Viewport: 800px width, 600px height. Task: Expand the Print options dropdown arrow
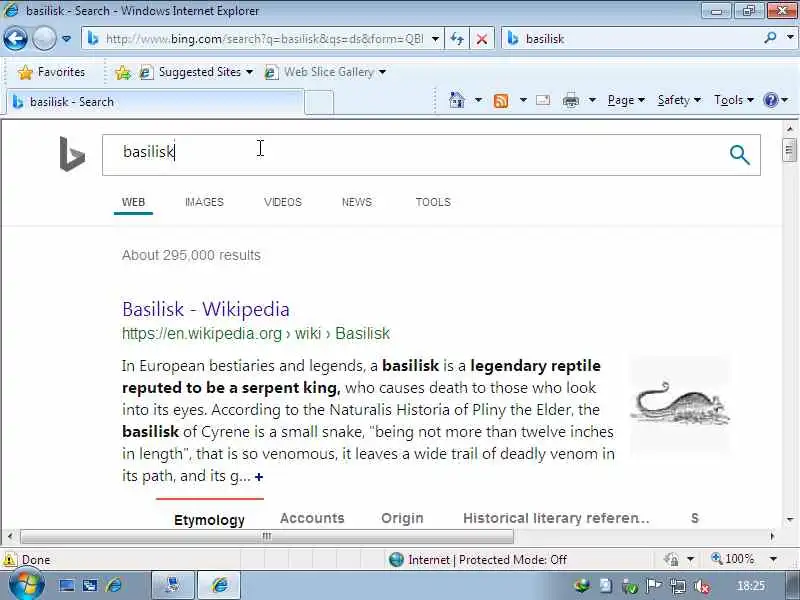tap(592, 100)
